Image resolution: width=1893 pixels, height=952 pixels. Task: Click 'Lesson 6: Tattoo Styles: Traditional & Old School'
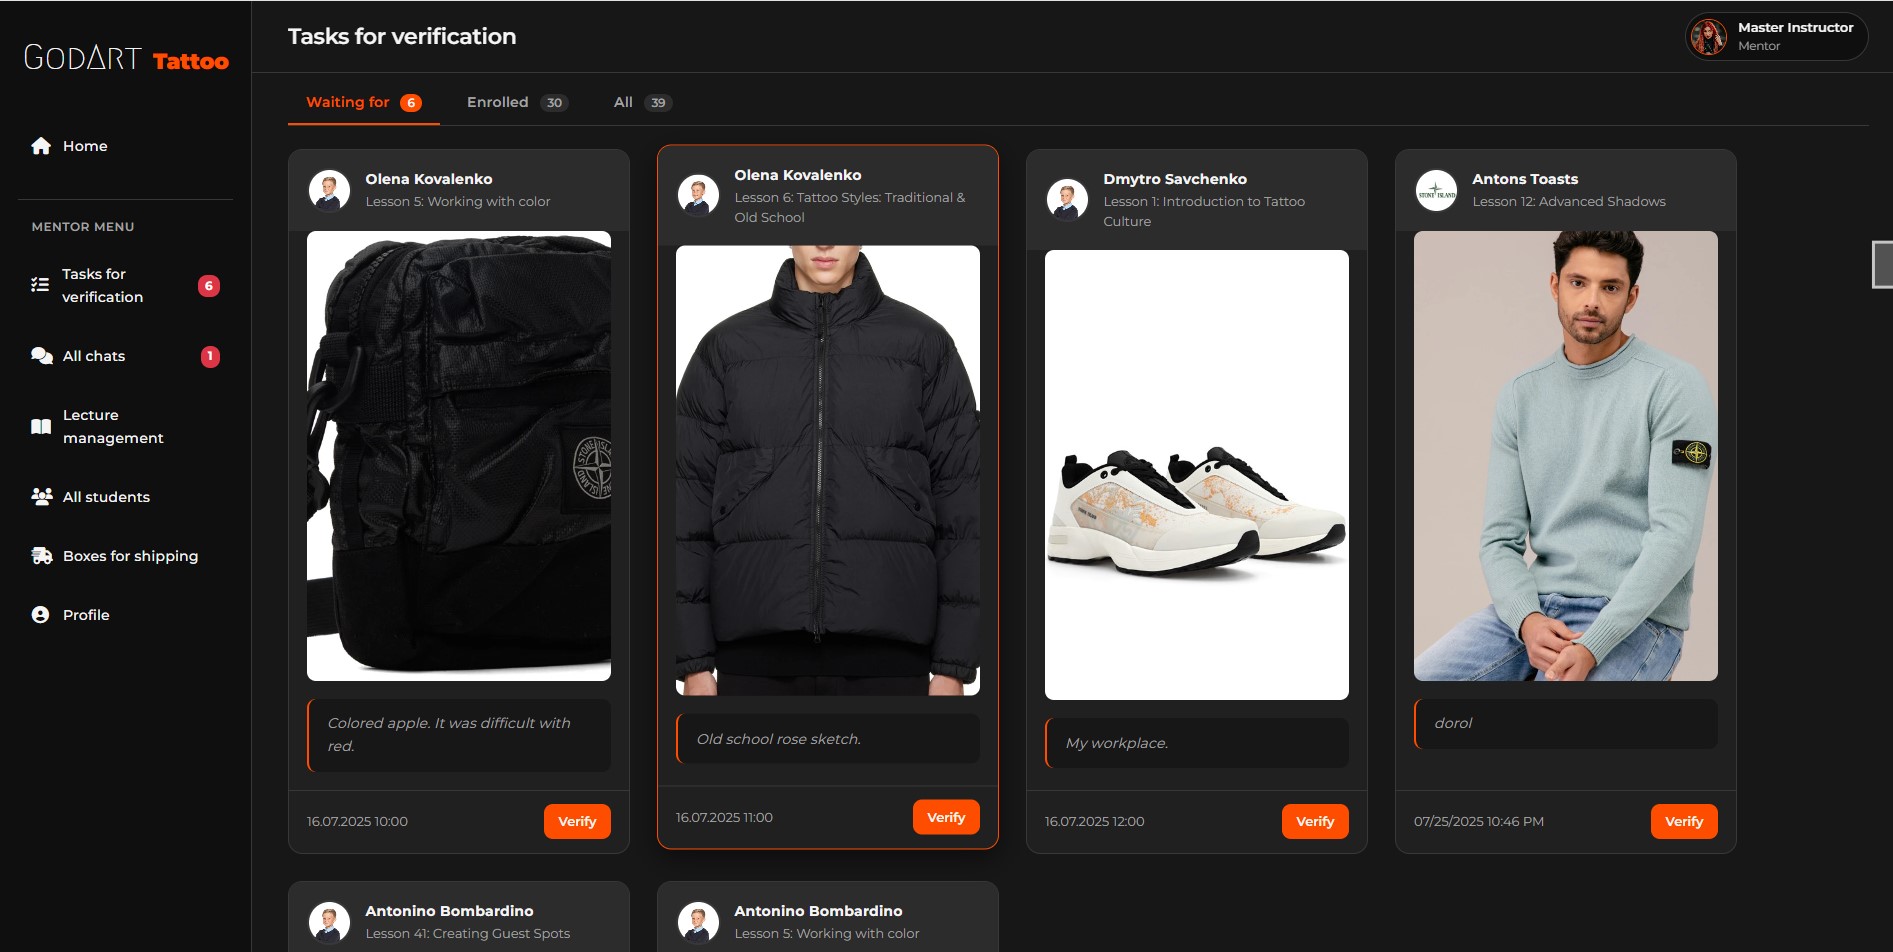pyautogui.click(x=850, y=208)
